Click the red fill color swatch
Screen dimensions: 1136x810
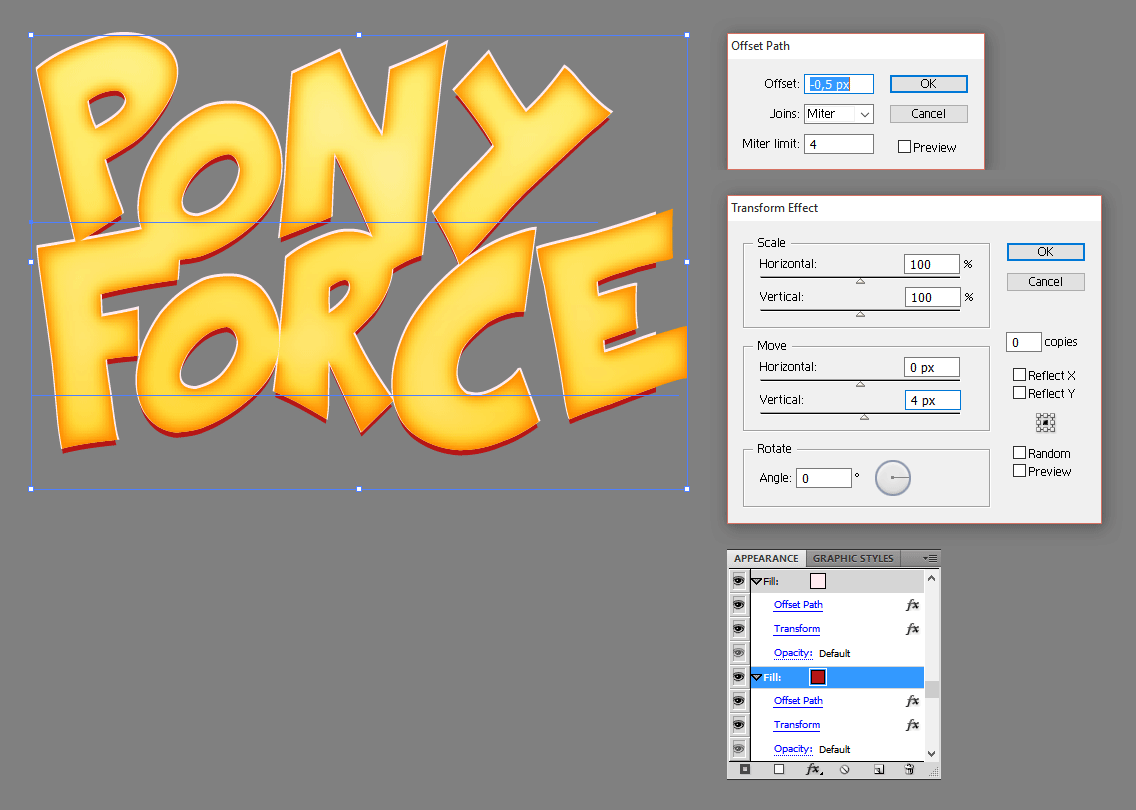pyautogui.click(x=818, y=677)
